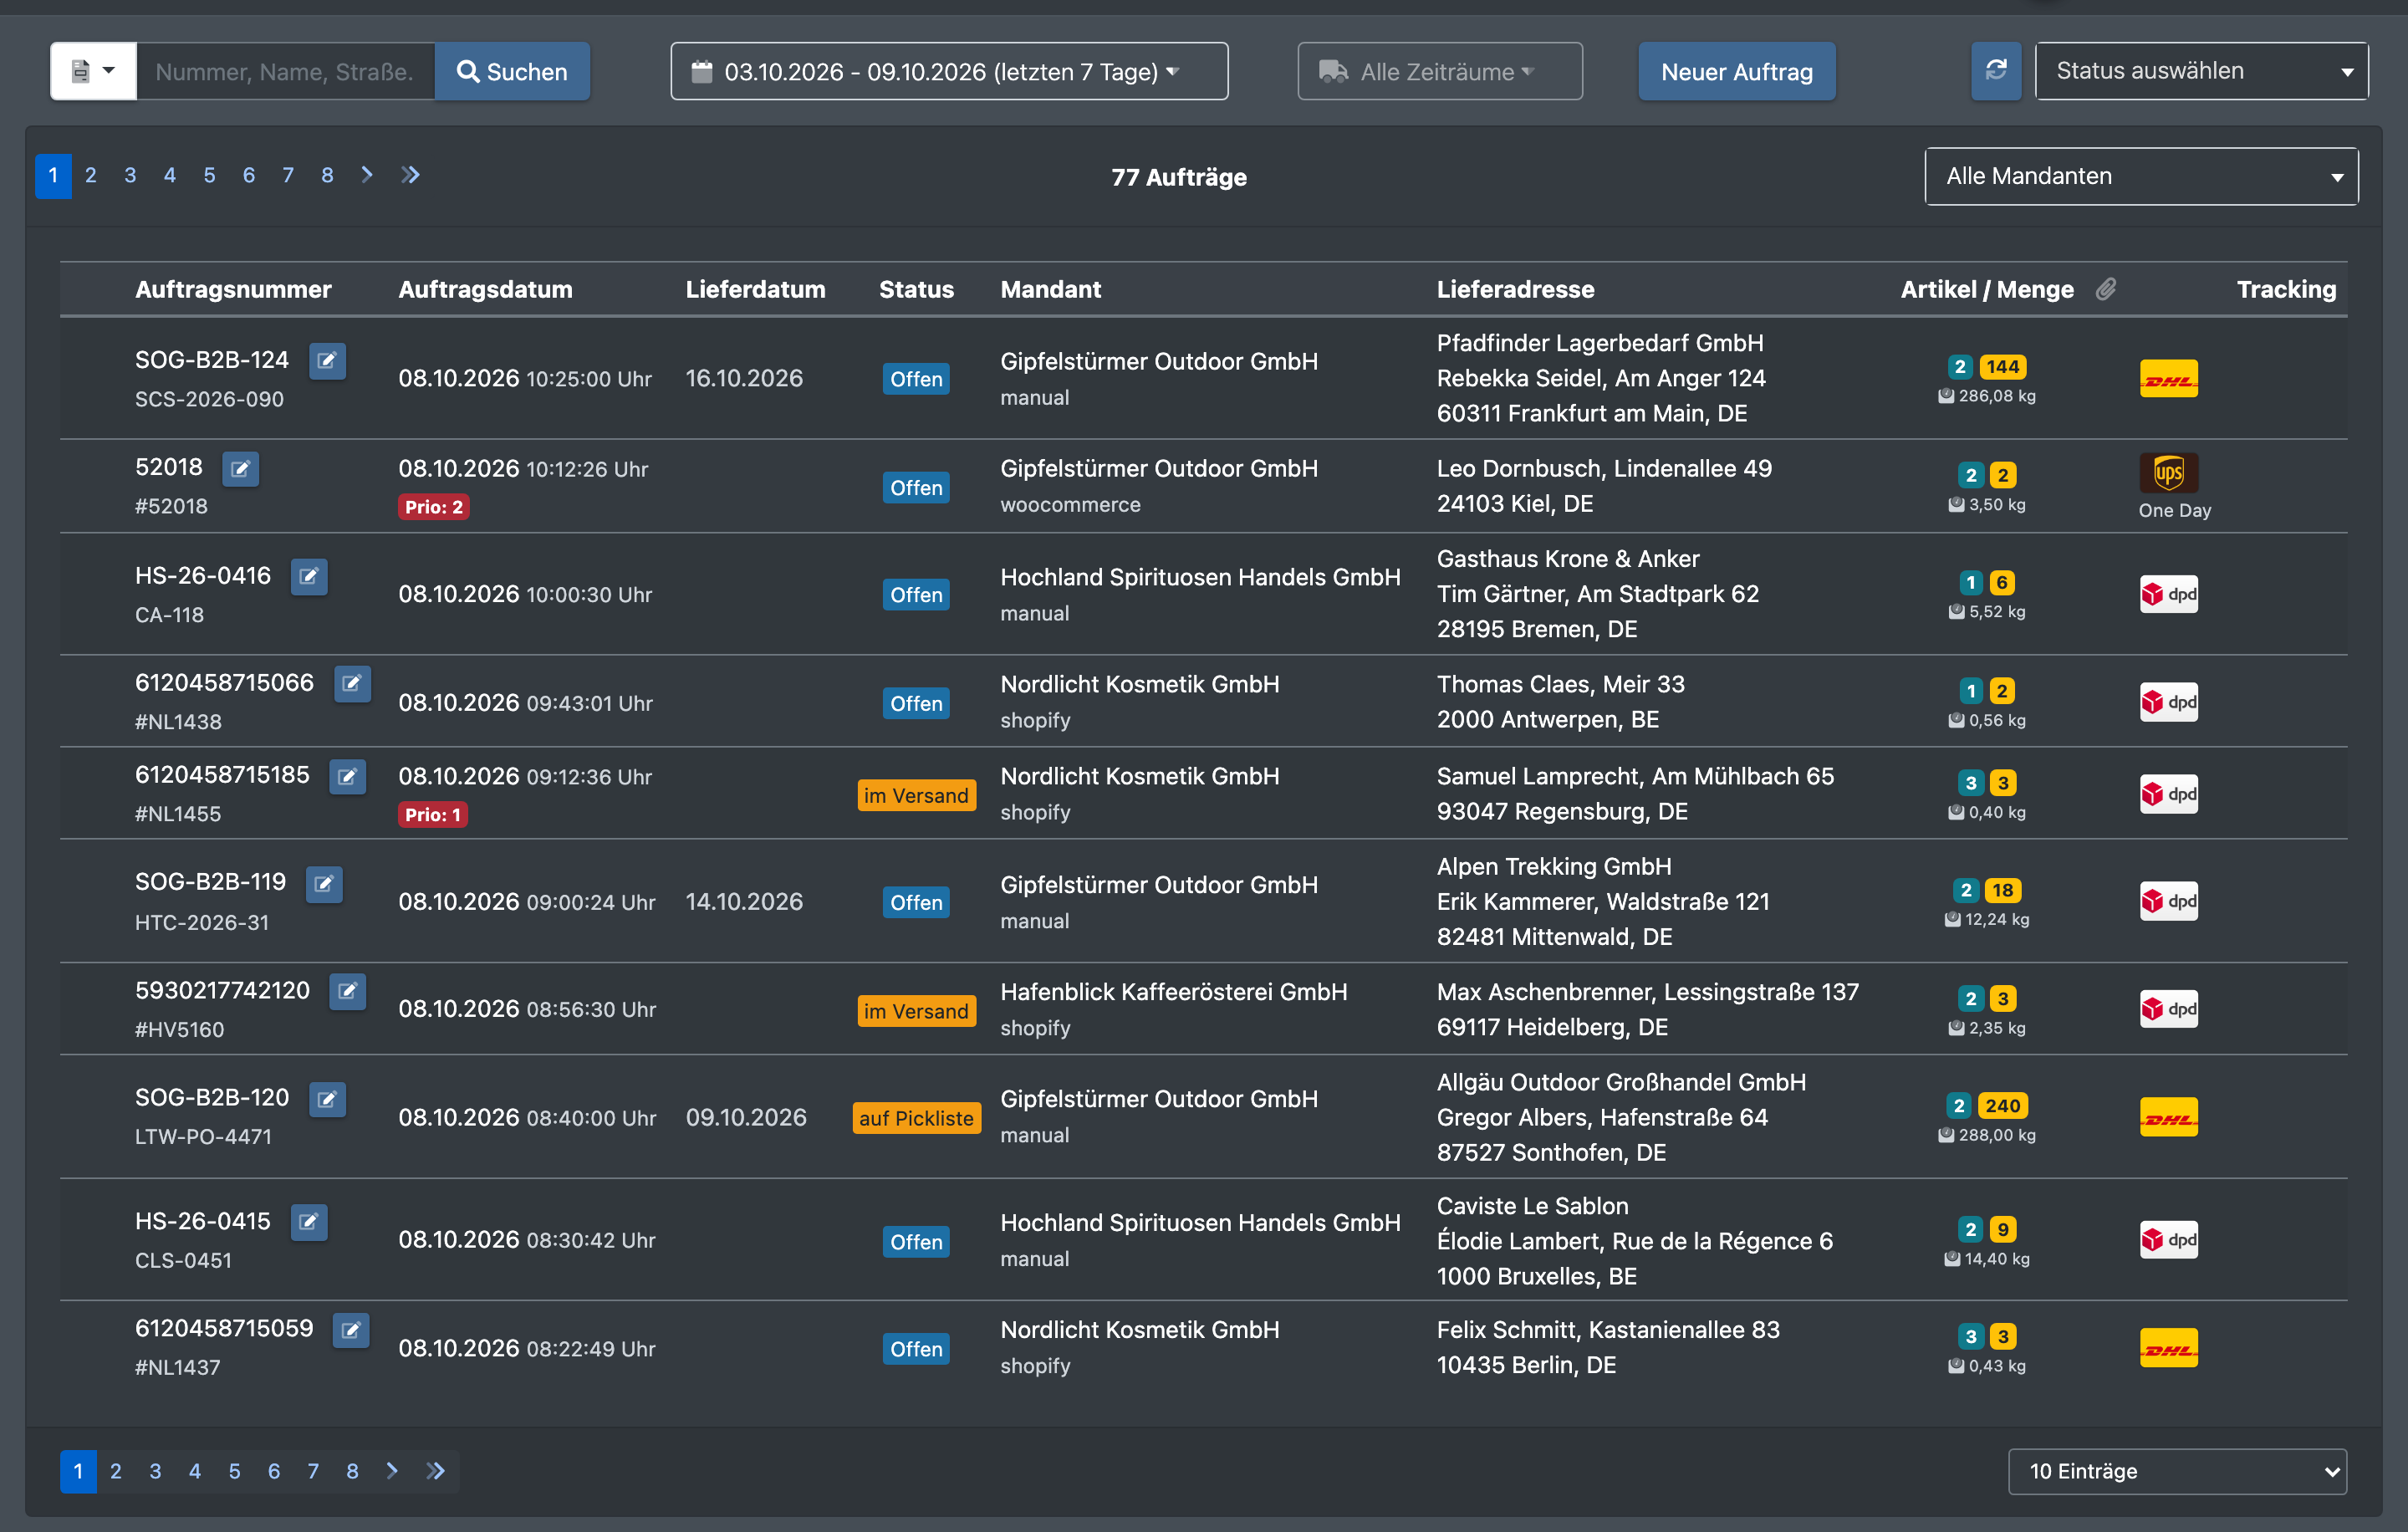Open document type dropdown beside search field
This screenshot has height=1532, width=2408.
[x=93, y=71]
